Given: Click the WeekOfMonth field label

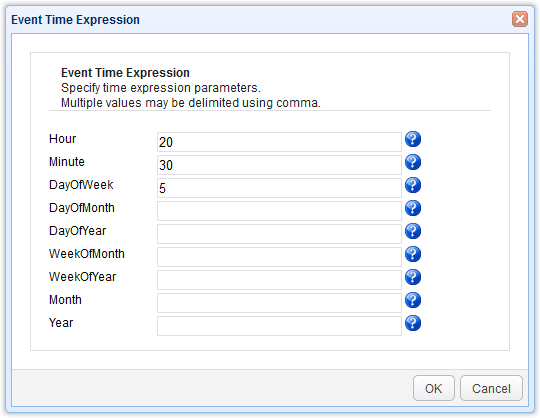Looking at the screenshot, I should [x=87, y=254].
